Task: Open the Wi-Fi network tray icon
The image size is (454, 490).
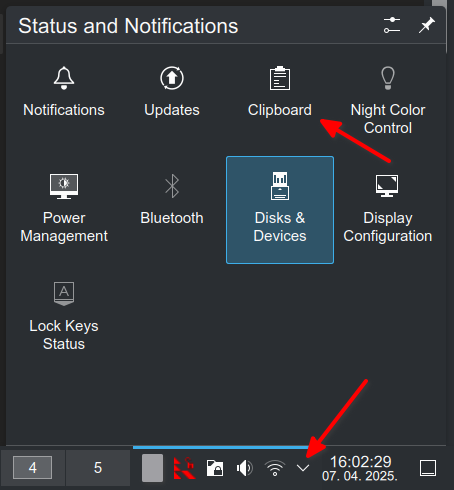Action: pyautogui.click(x=275, y=468)
